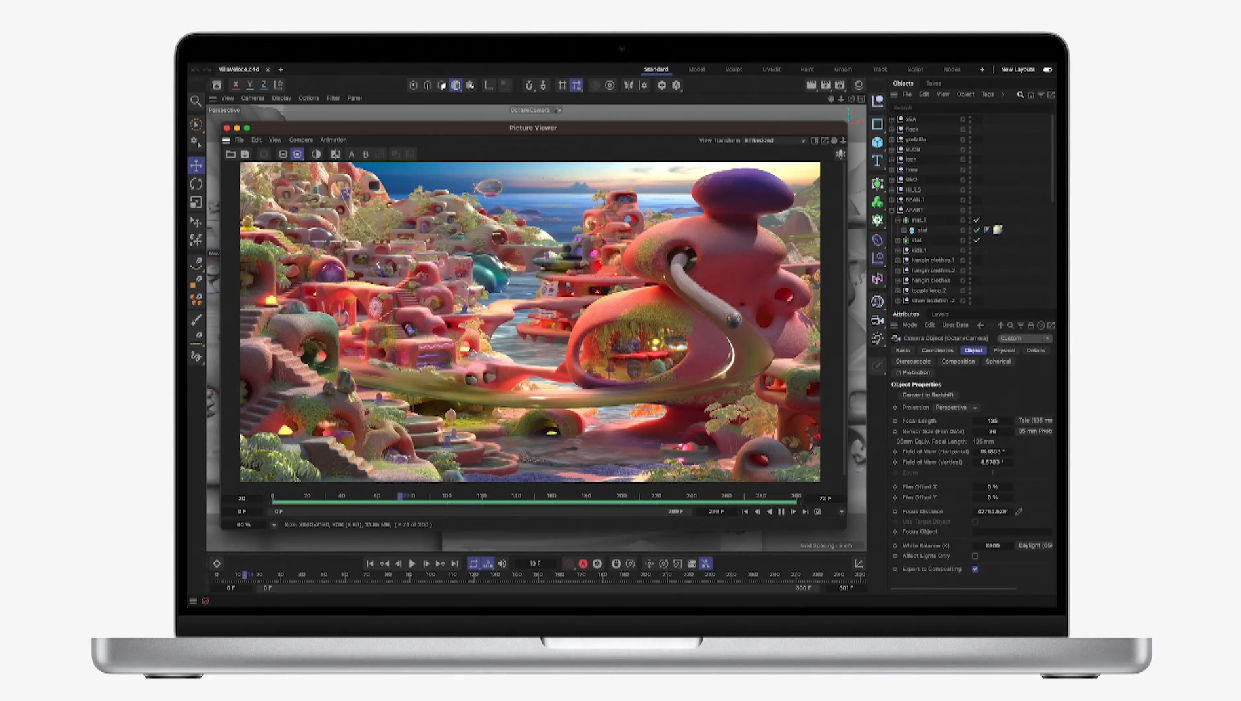Click the open folder icon in Picture Viewer

[x=231, y=154]
